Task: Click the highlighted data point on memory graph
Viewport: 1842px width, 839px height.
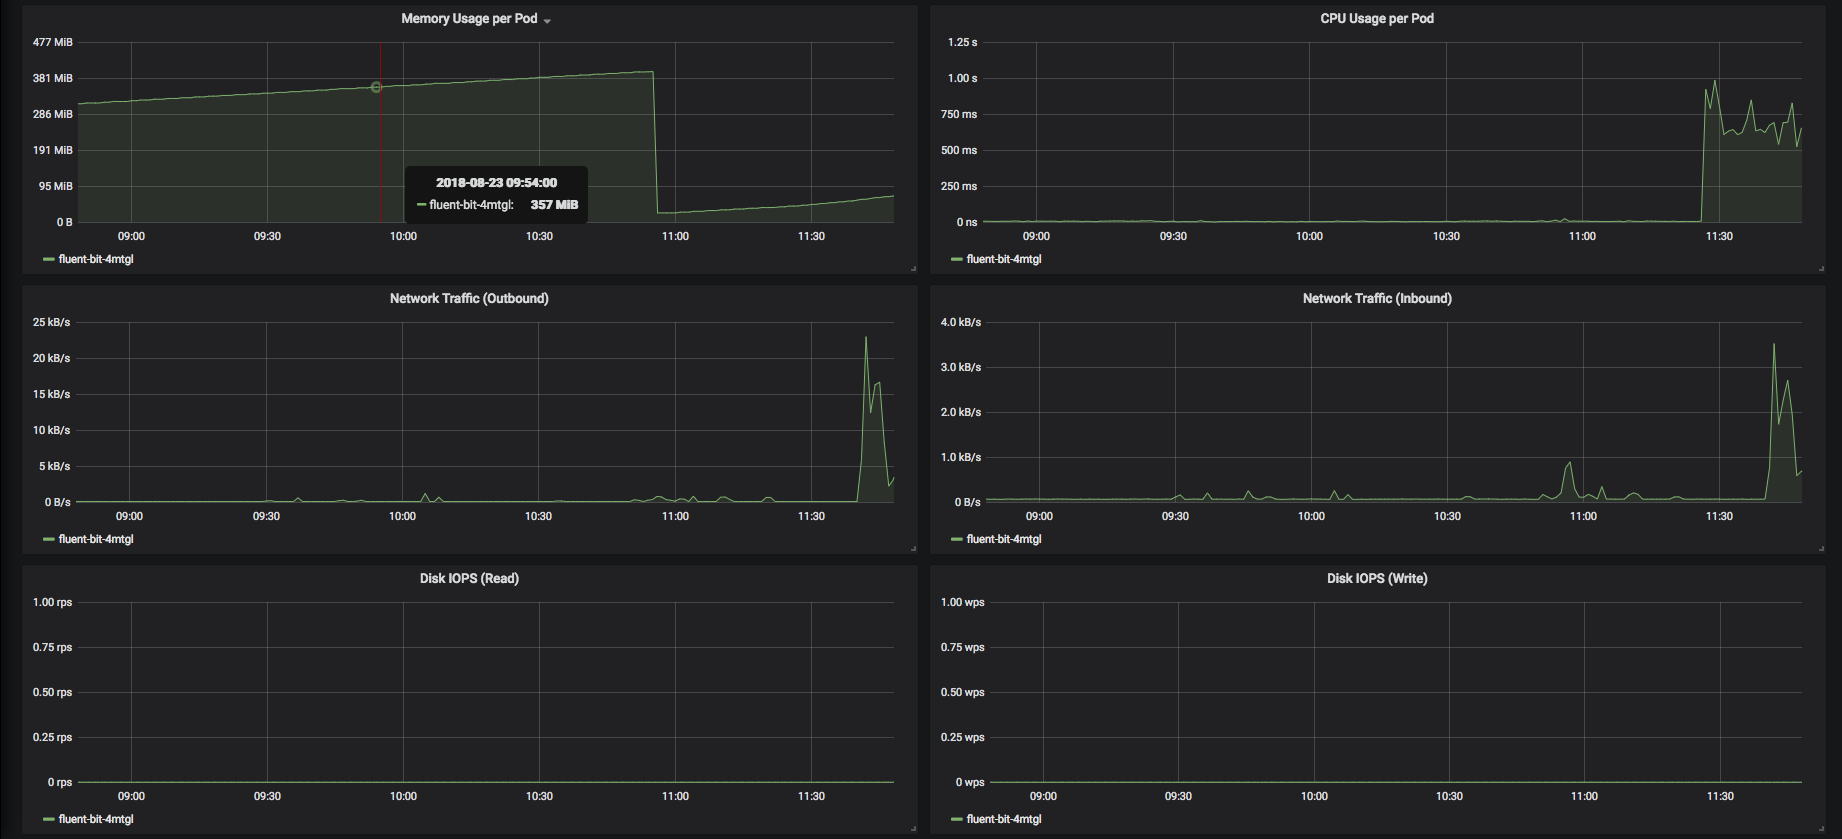Action: [x=376, y=87]
